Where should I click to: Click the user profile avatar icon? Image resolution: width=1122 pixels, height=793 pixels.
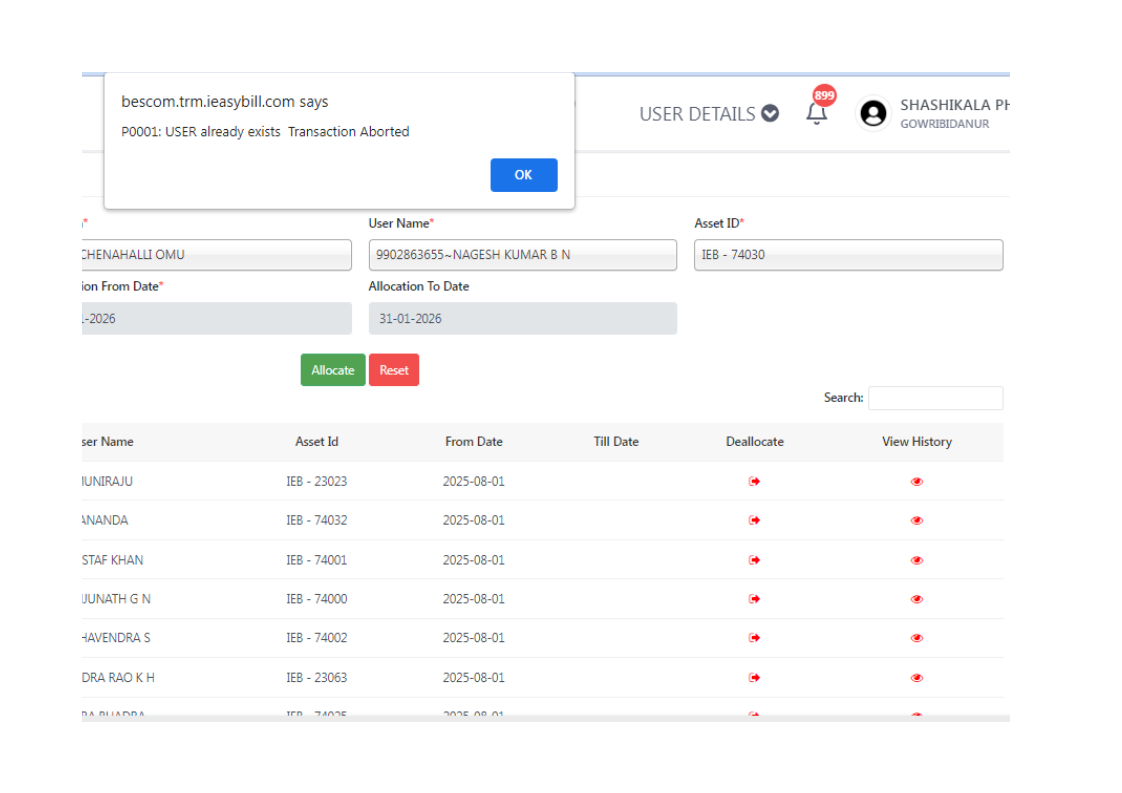pos(873,114)
